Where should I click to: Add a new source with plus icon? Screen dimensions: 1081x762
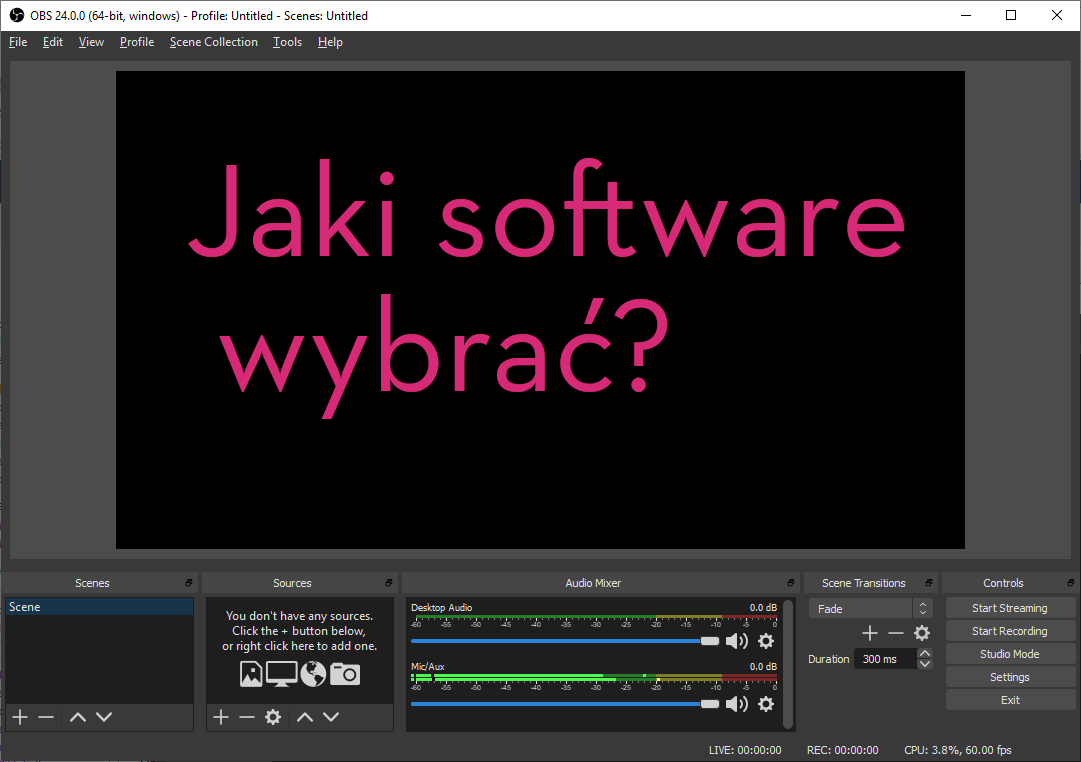(x=221, y=717)
